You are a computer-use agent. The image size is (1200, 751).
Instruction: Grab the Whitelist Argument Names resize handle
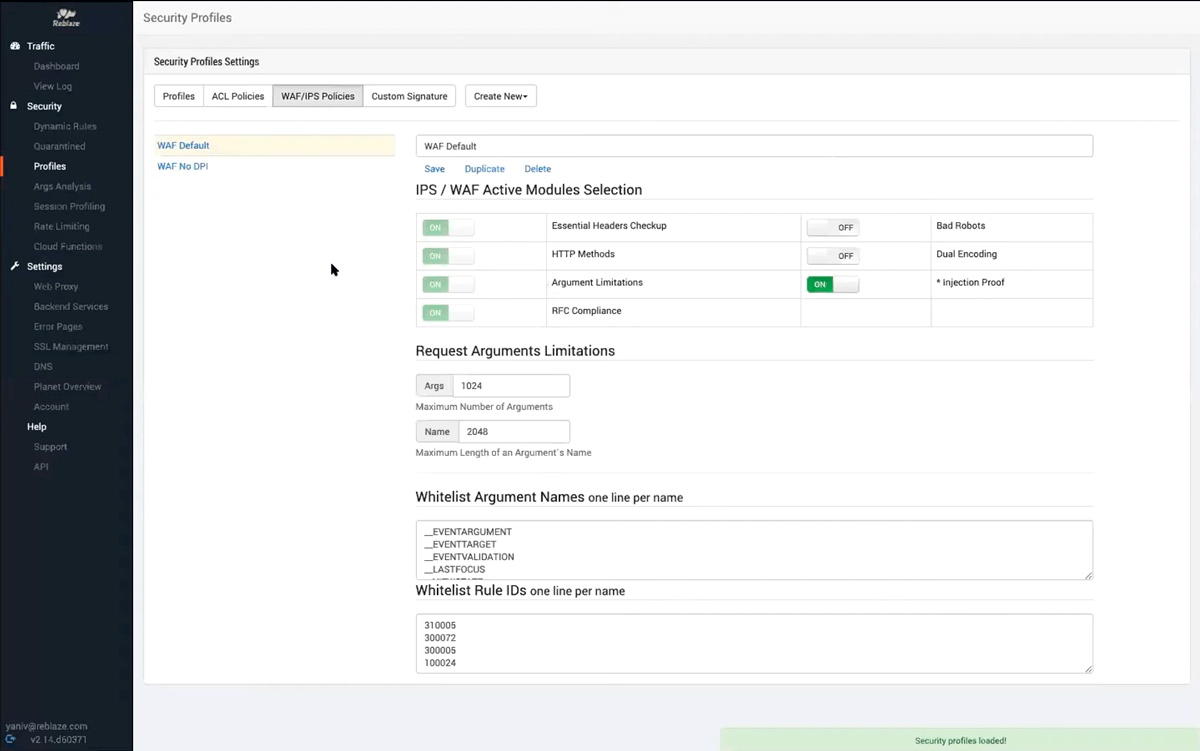click(1088, 575)
